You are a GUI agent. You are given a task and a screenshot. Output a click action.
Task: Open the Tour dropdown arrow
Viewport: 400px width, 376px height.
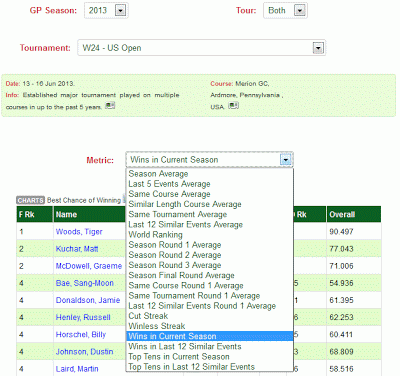[299, 11]
